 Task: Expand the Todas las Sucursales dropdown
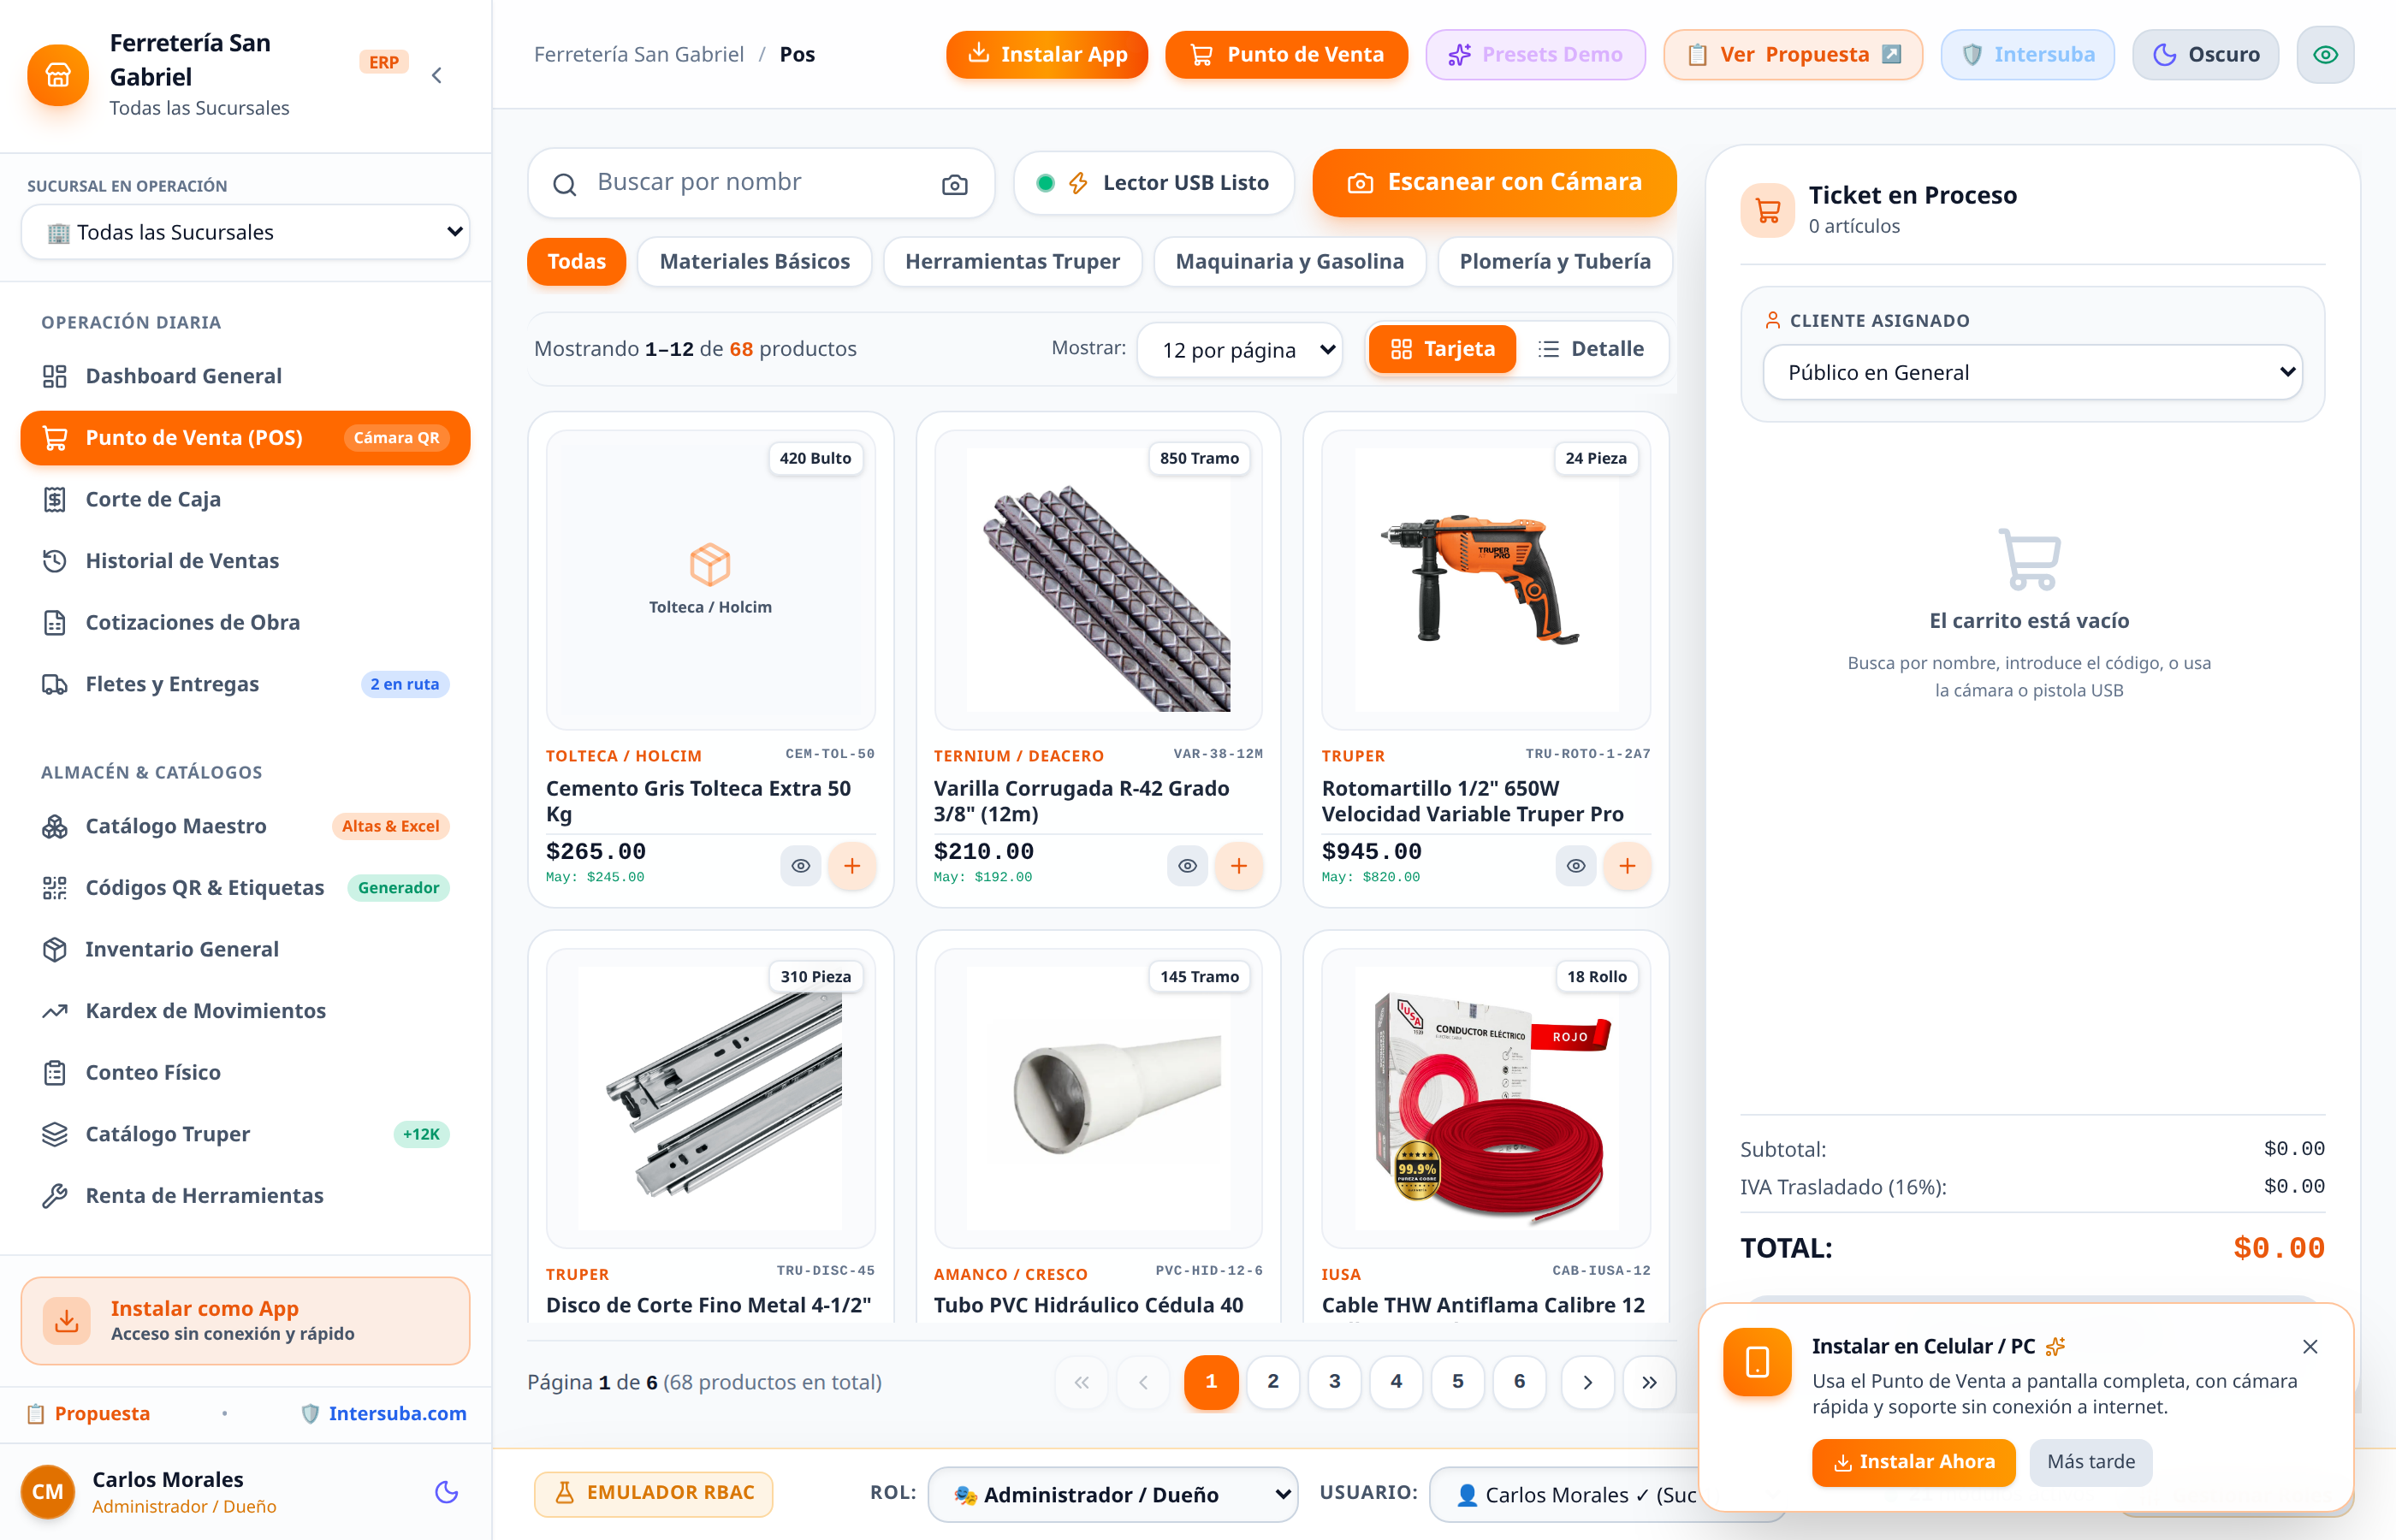coord(245,232)
